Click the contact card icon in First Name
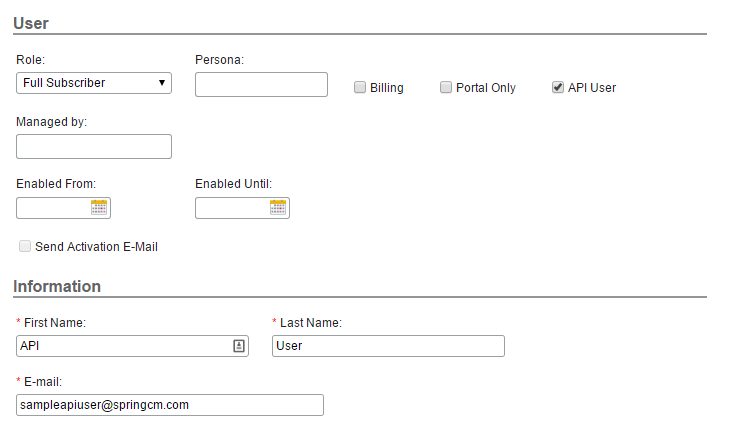 (x=239, y=346)
